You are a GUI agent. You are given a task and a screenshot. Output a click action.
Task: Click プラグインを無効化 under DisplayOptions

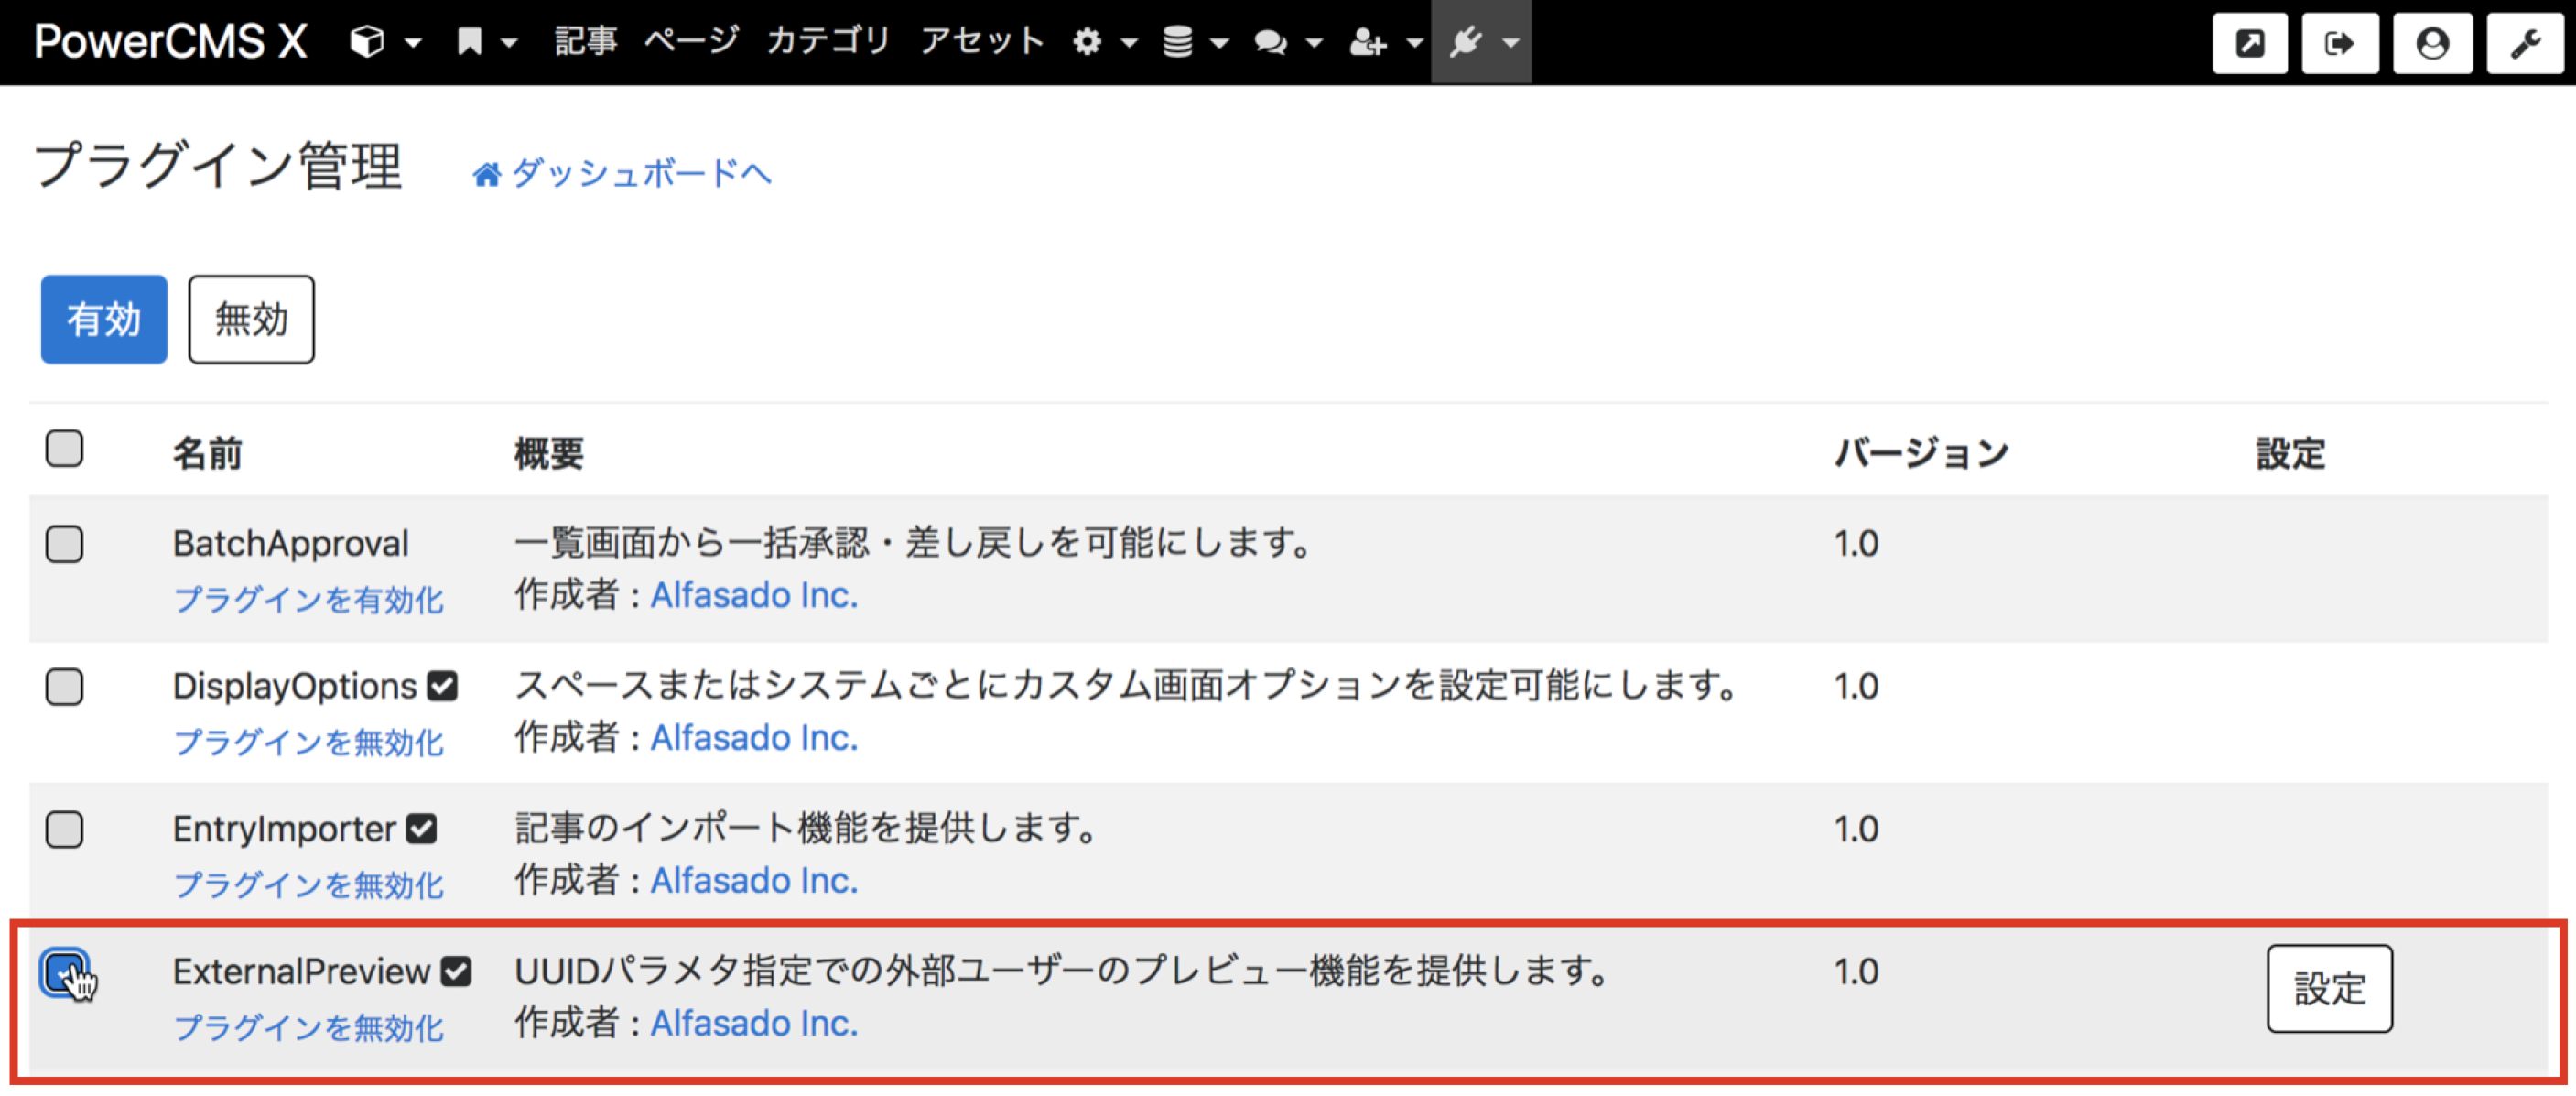tap(308, 742)
